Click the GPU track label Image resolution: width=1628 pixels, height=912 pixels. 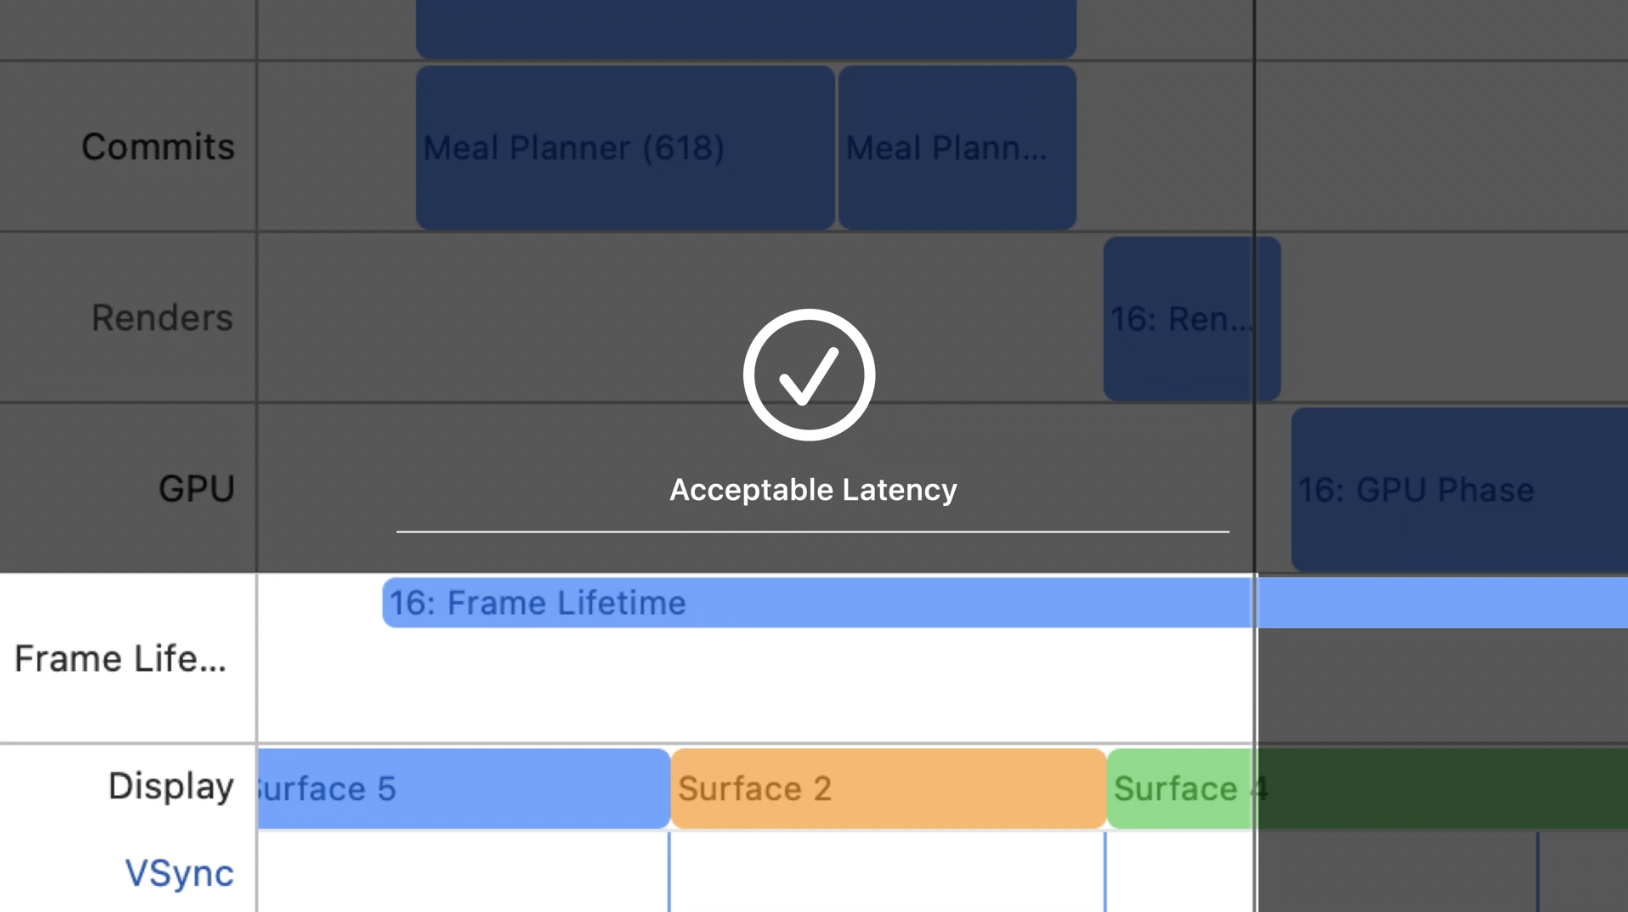tap(196, 489)
